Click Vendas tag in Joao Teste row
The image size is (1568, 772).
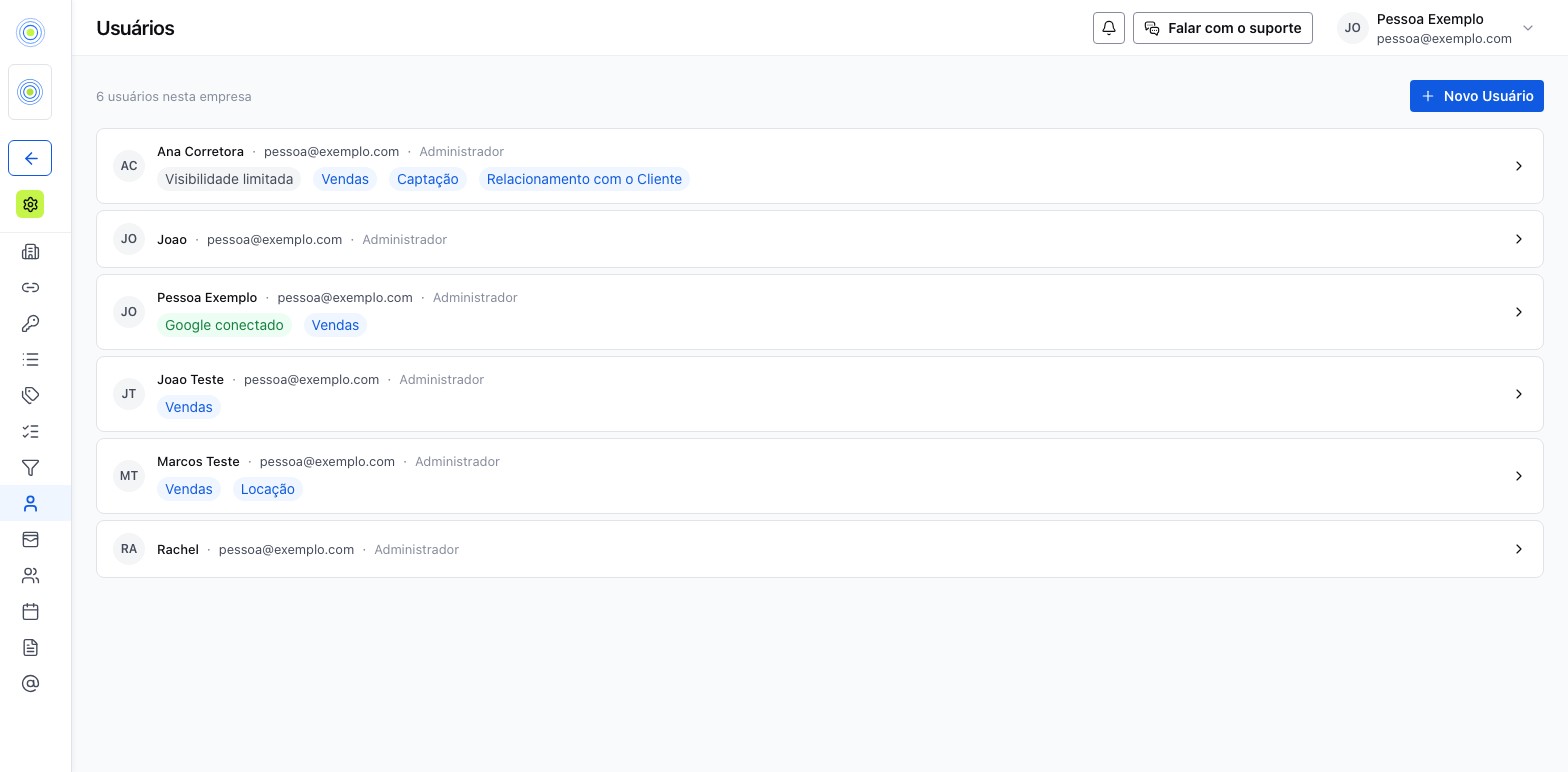click(x=189, y=407)
